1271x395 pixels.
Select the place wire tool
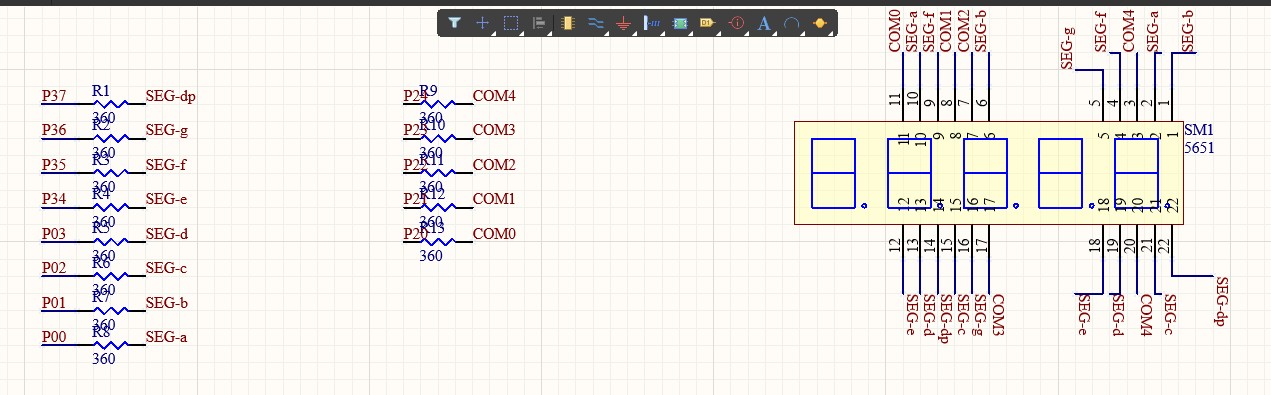595,22
